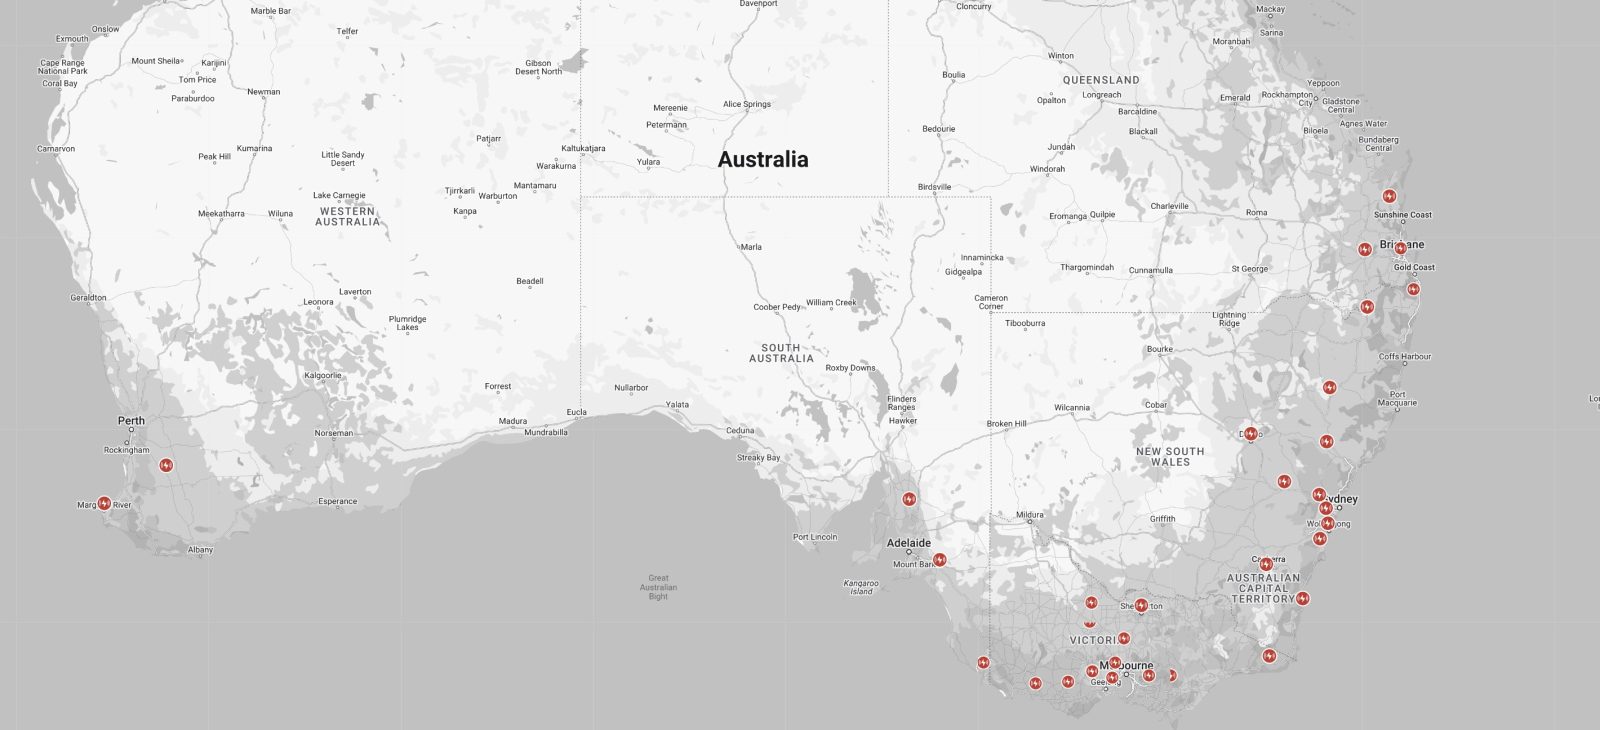The width and height of the screenshot is (1600, 730).
Task: Open the charger marker at Dubbo
Action: [1250, 434]
